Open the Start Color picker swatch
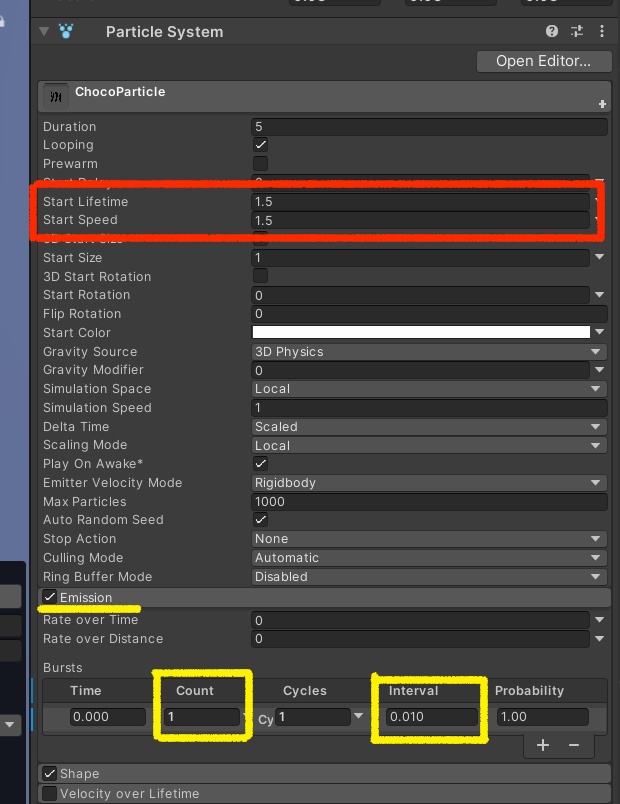The height and width of the screenshot is (804, 620). click(421, 332)
